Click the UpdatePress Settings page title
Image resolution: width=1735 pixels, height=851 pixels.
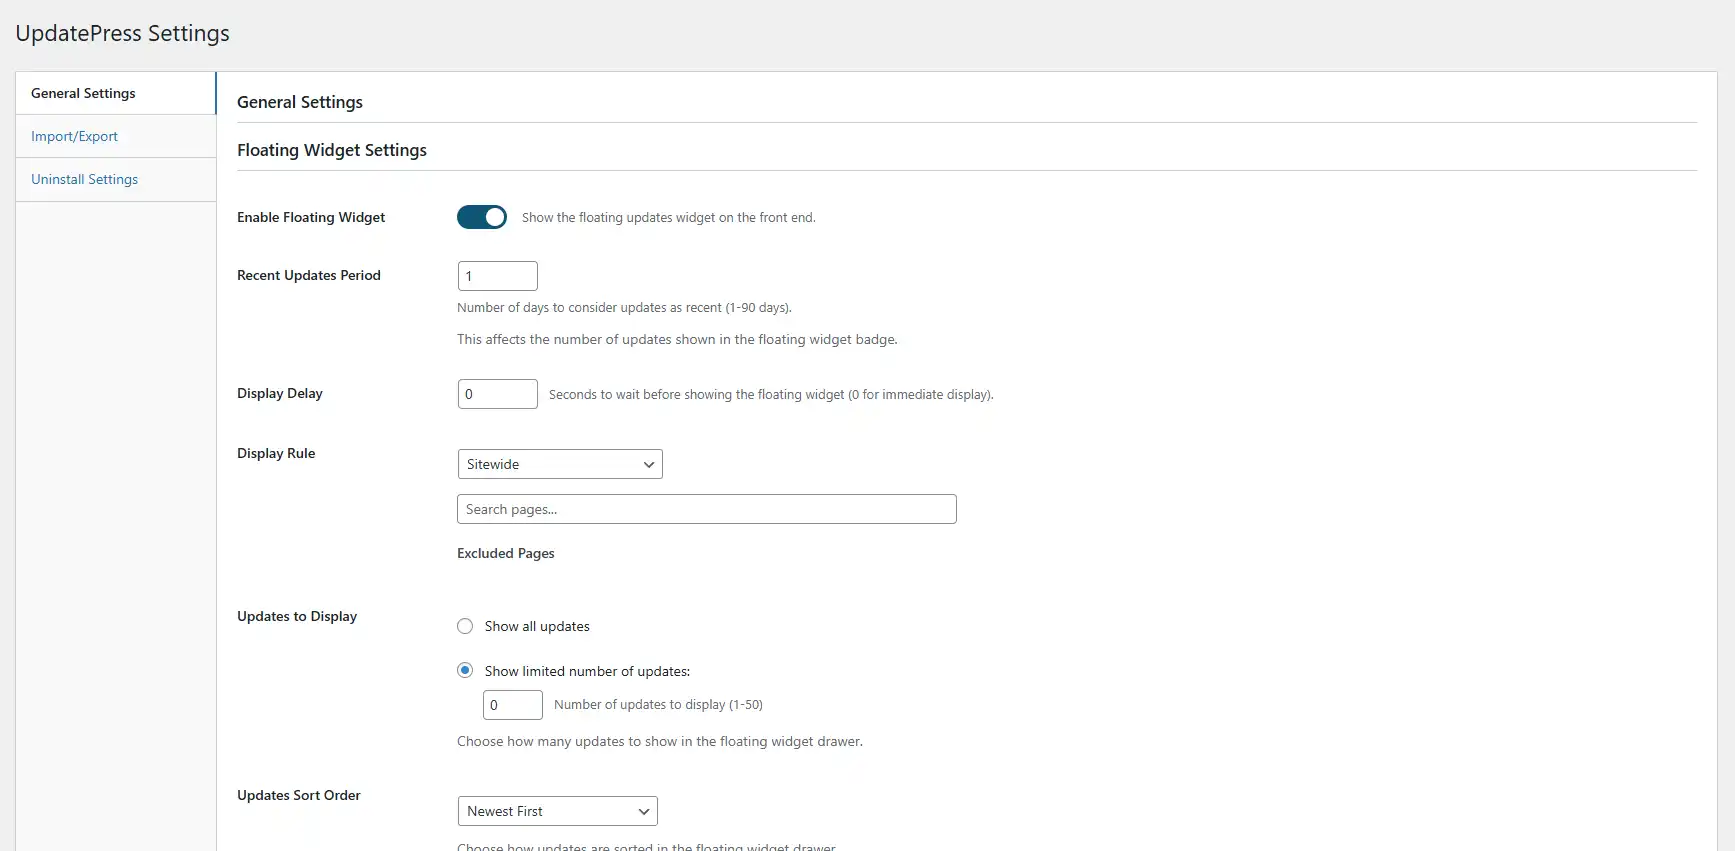click(123, 33)
